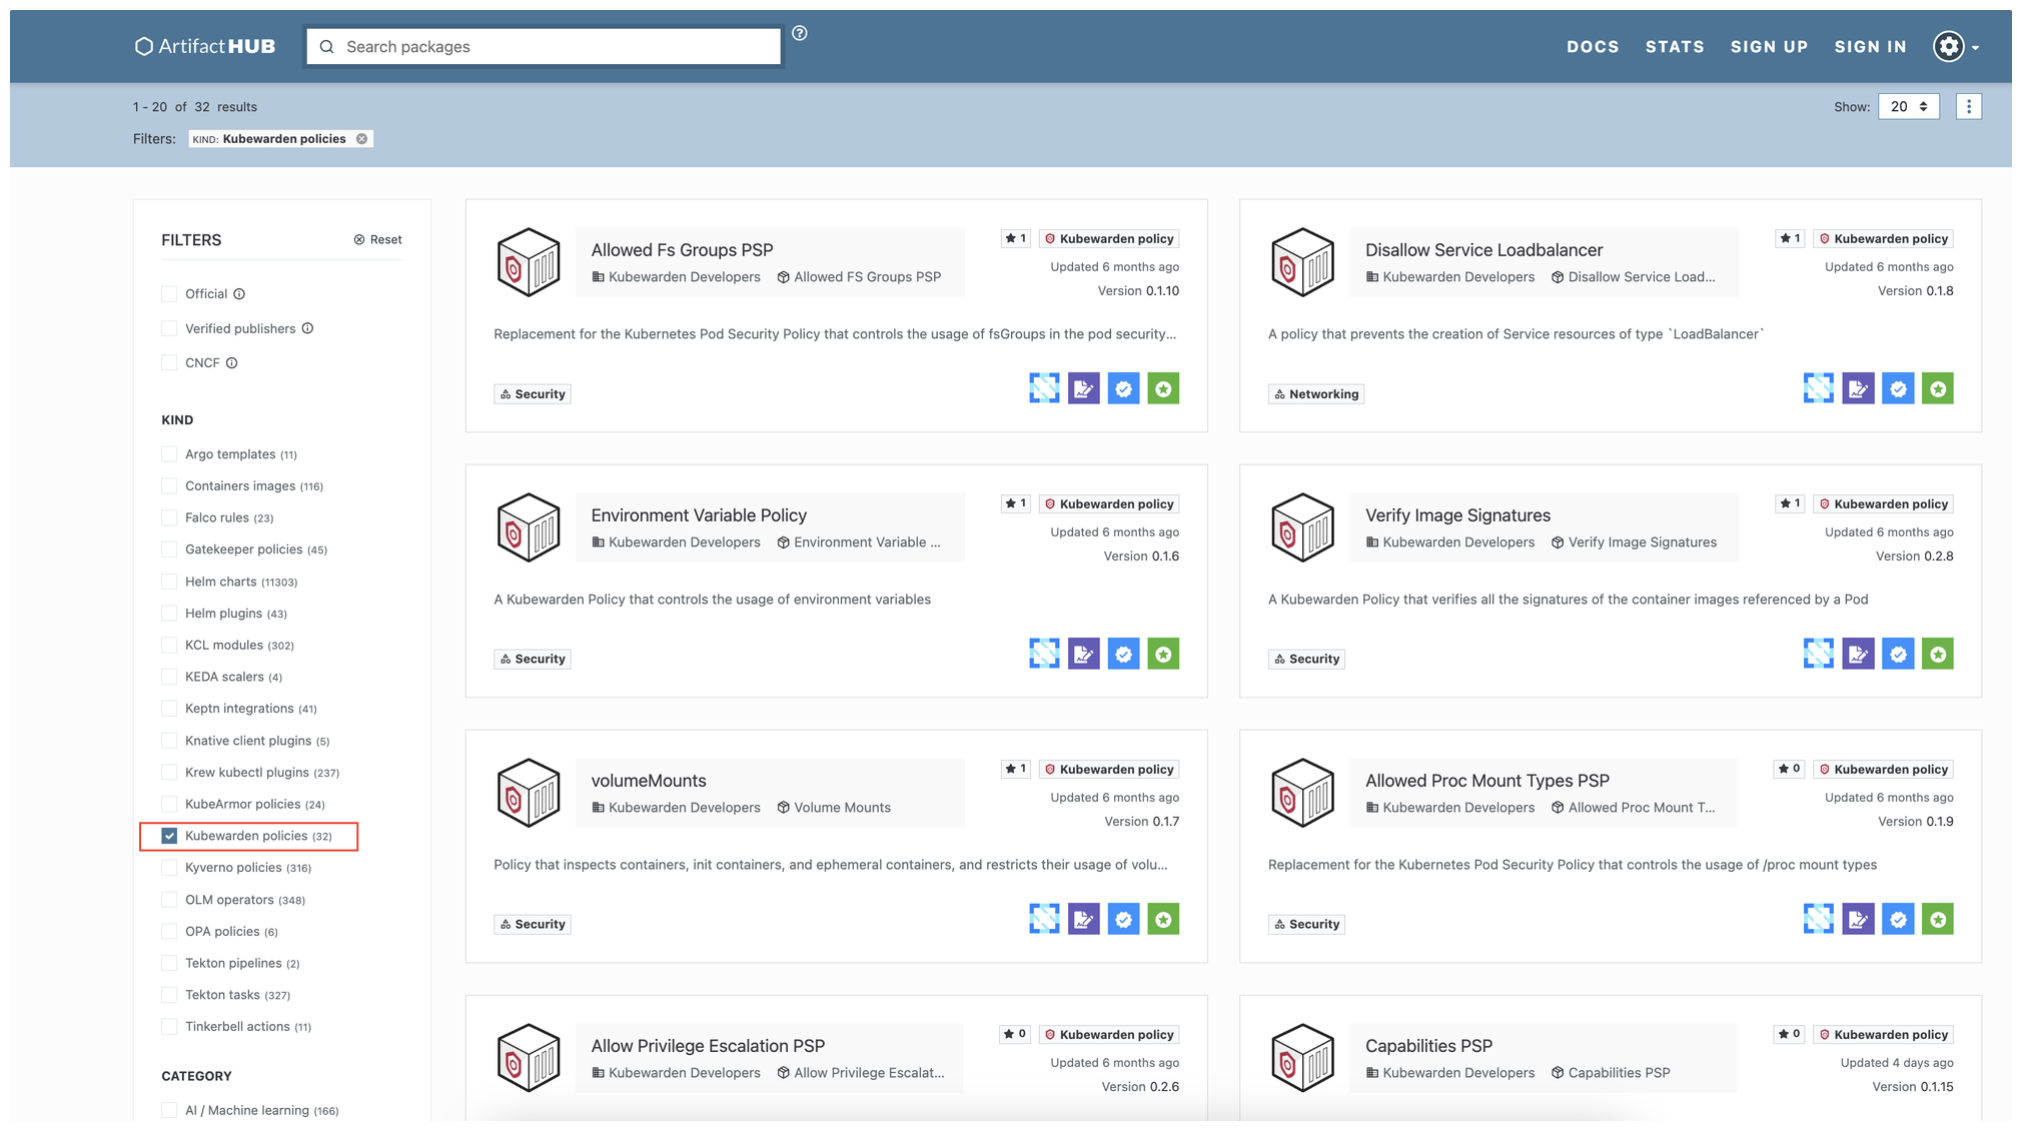Click the blue verified publisher badge on volumeMounts
The image size is (2020, 1132).
tap(1123, 919)
